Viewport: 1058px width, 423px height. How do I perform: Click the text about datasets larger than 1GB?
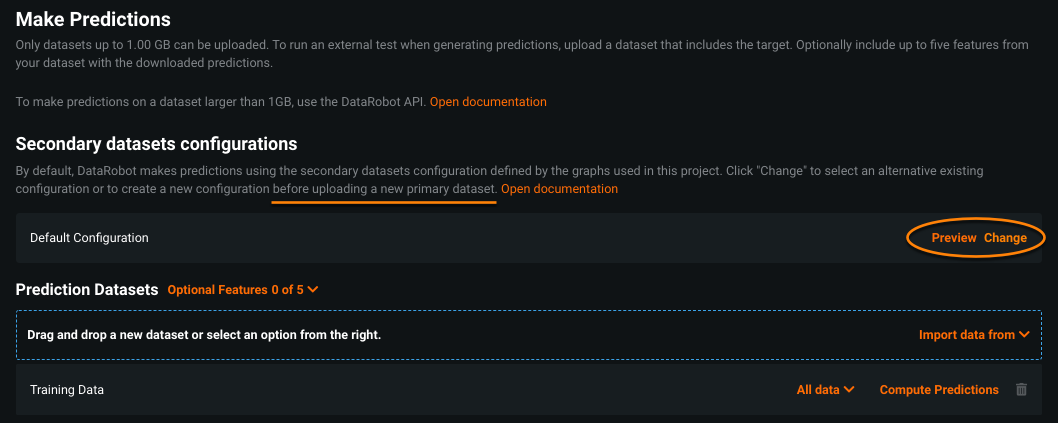pos(220,102)
